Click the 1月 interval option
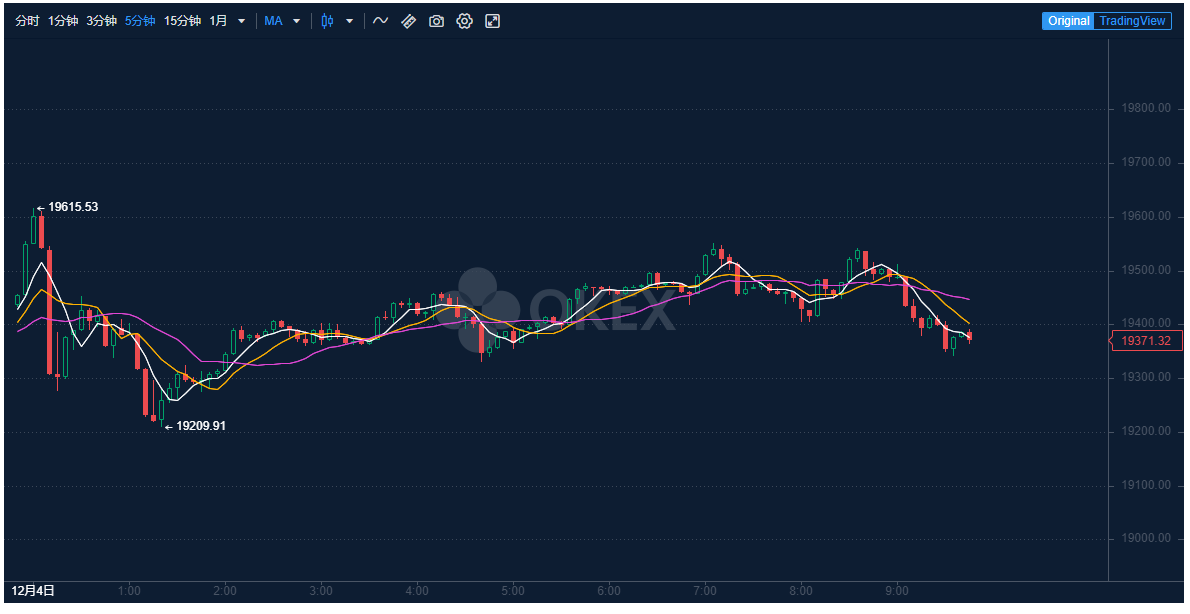Screen dimensions: 1190x614 (x=218, y=21)
